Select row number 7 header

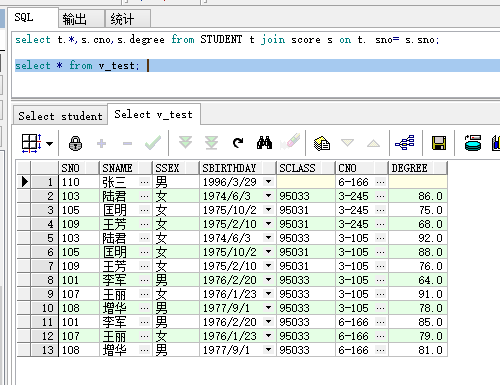45,266
